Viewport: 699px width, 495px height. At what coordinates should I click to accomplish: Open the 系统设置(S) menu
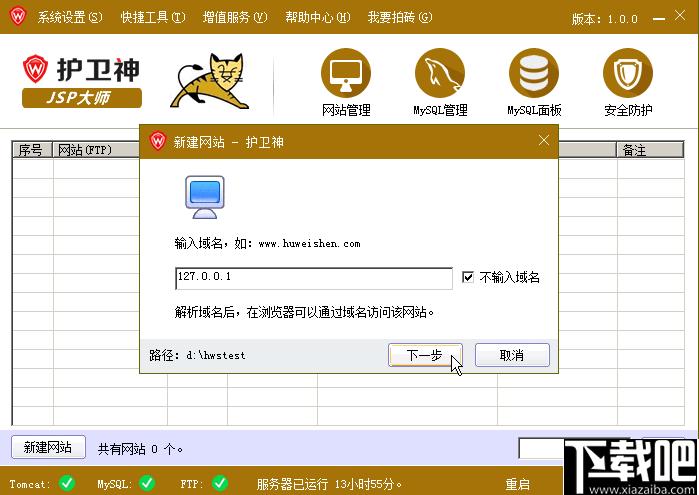tap(70, 17)
